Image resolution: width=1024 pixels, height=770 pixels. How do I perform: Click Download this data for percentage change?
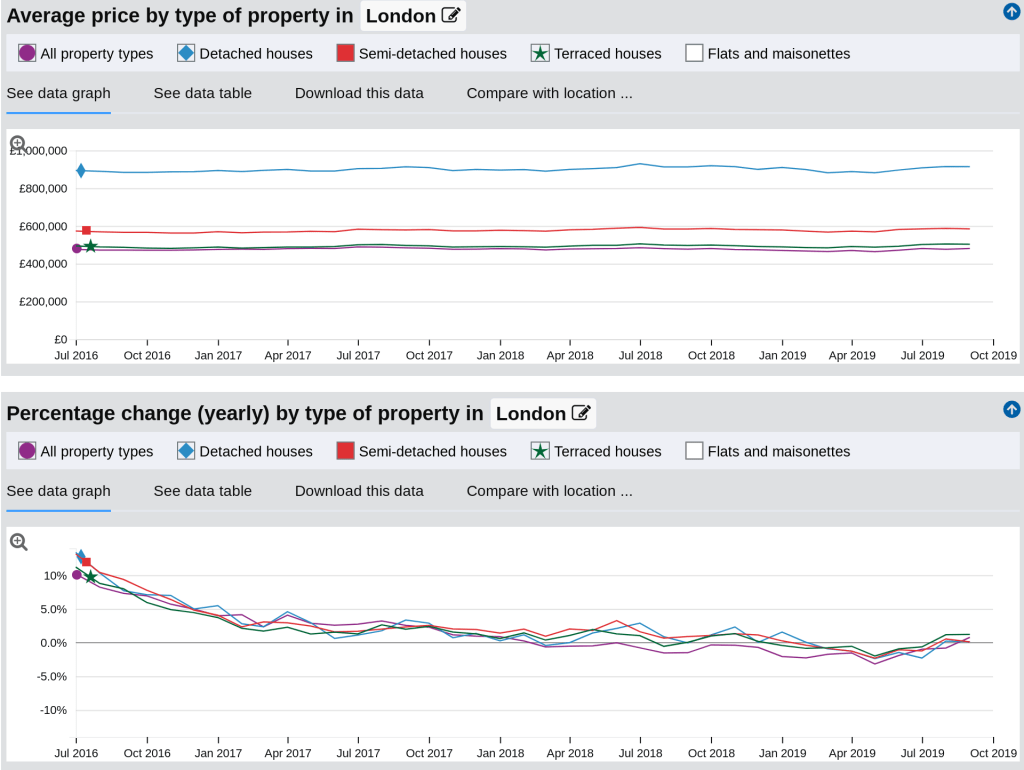click(x=359, y=491)
